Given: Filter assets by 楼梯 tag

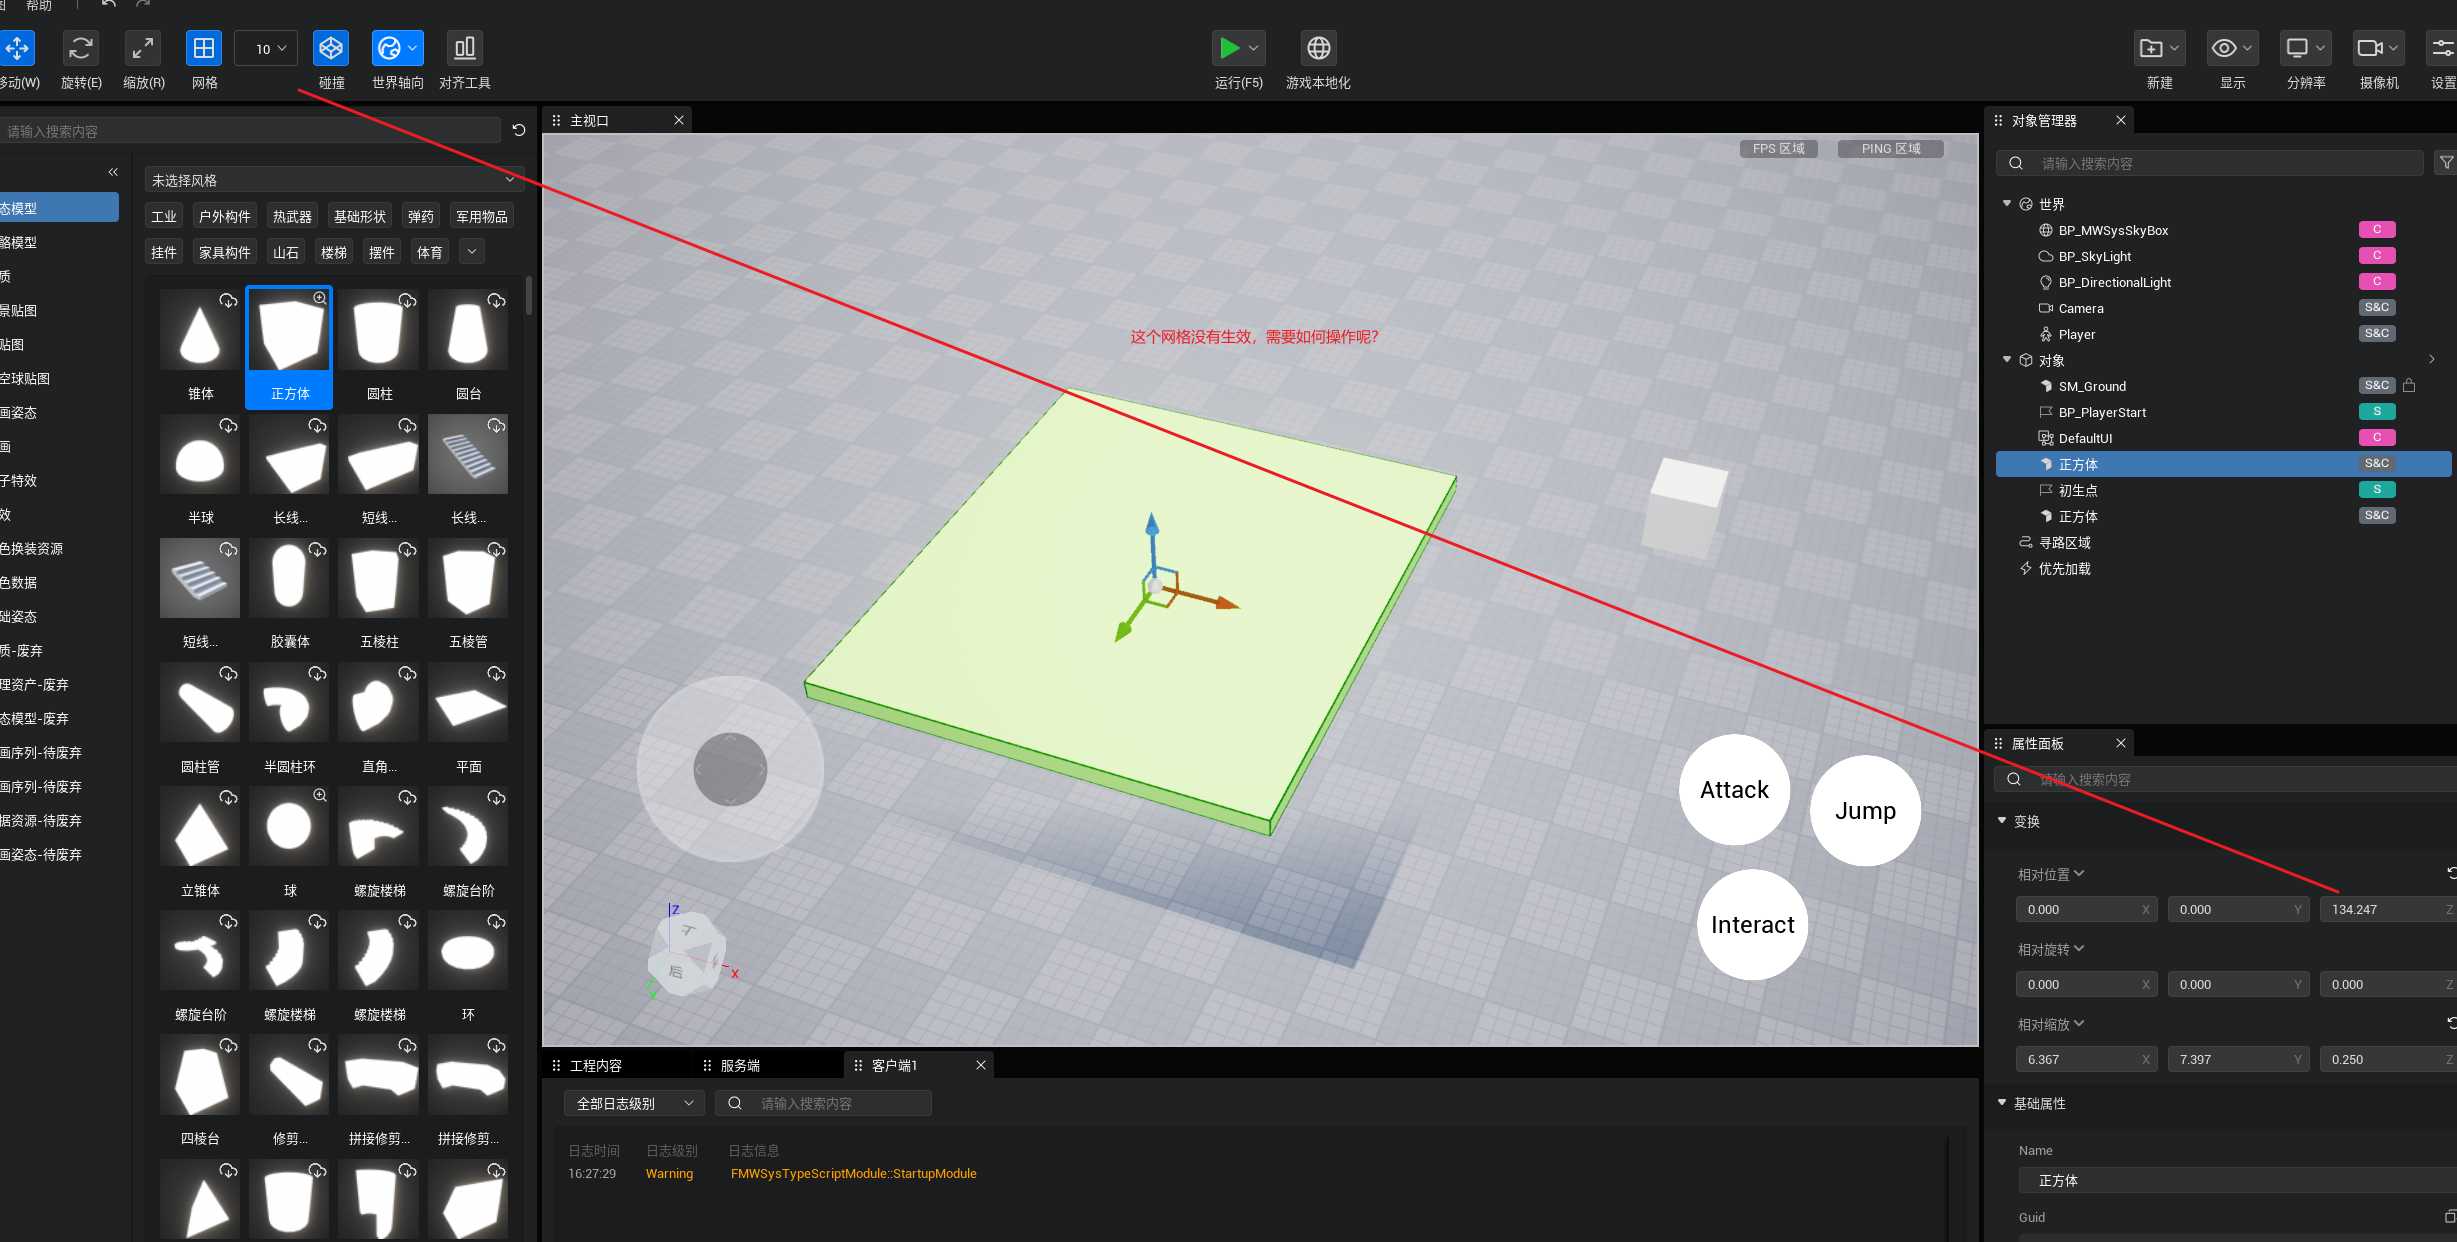Looking at the screenshot, I should (x=333, y=252).
